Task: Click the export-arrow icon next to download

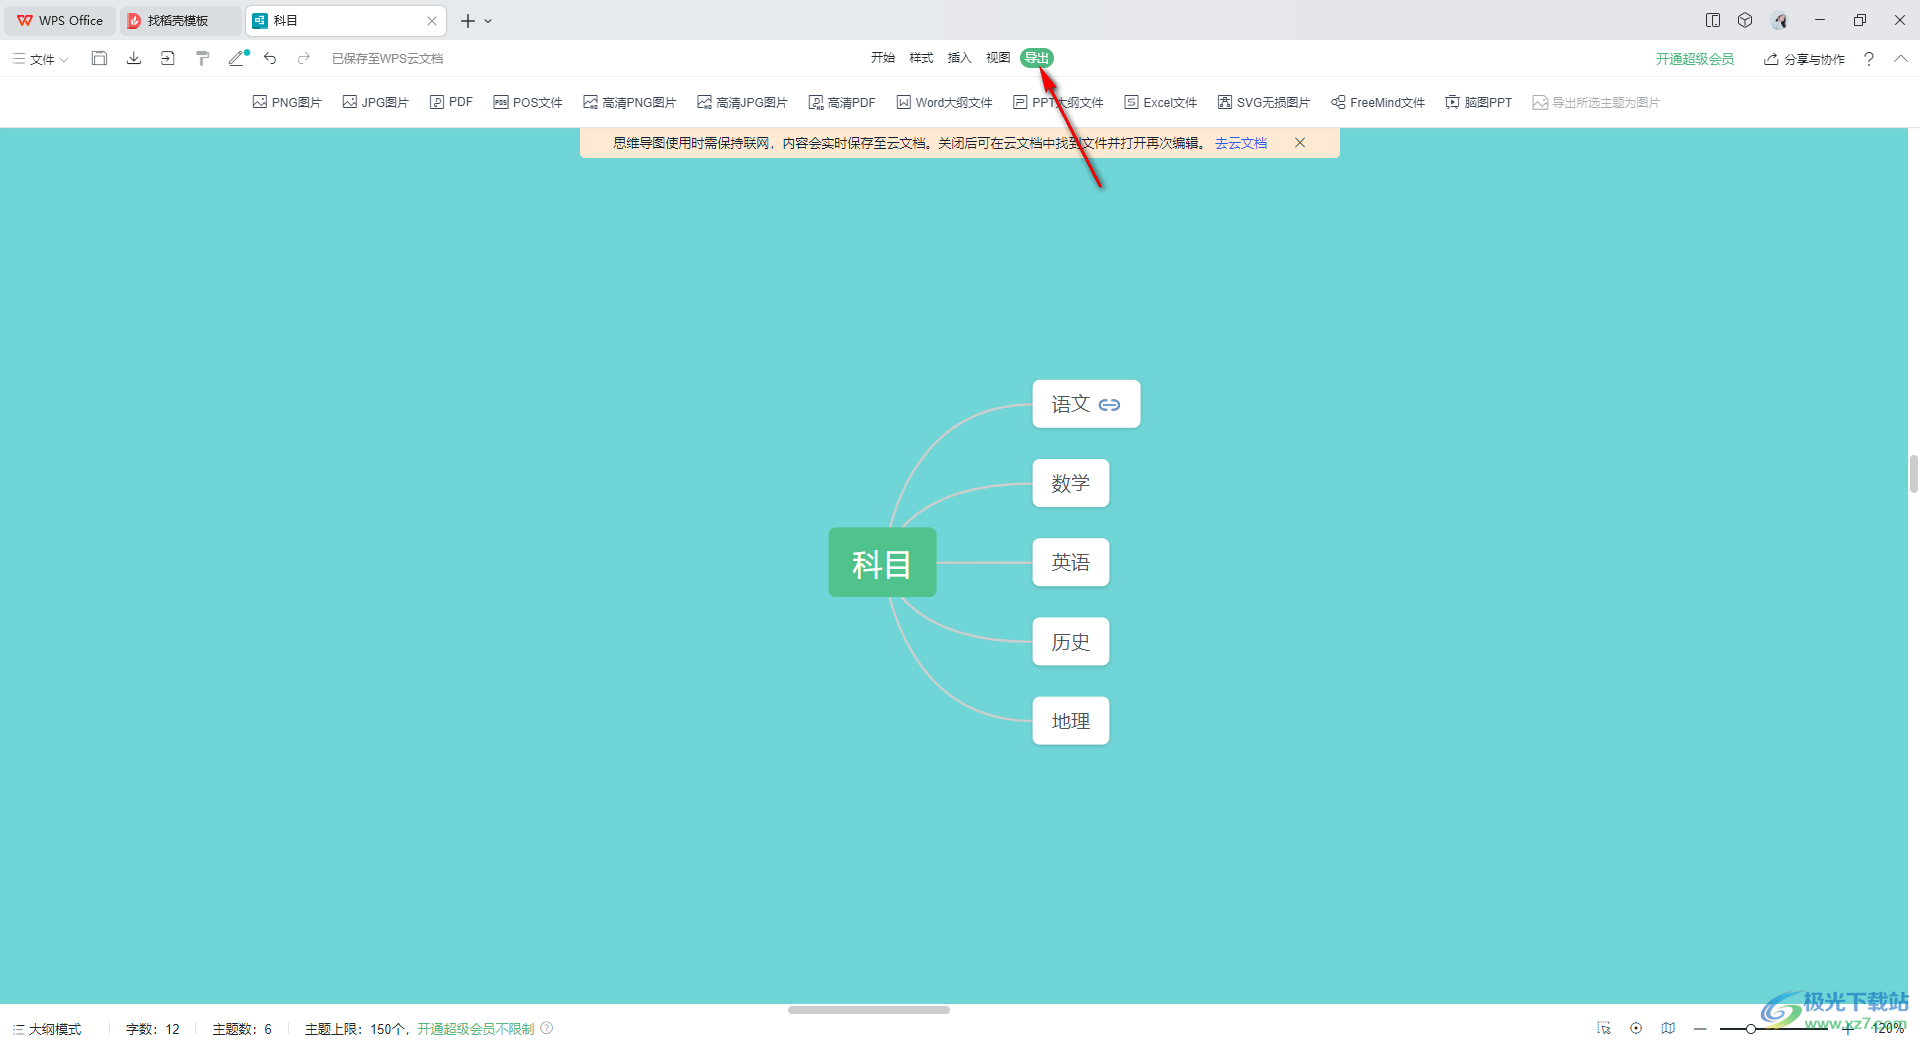Action: (167, 58)
